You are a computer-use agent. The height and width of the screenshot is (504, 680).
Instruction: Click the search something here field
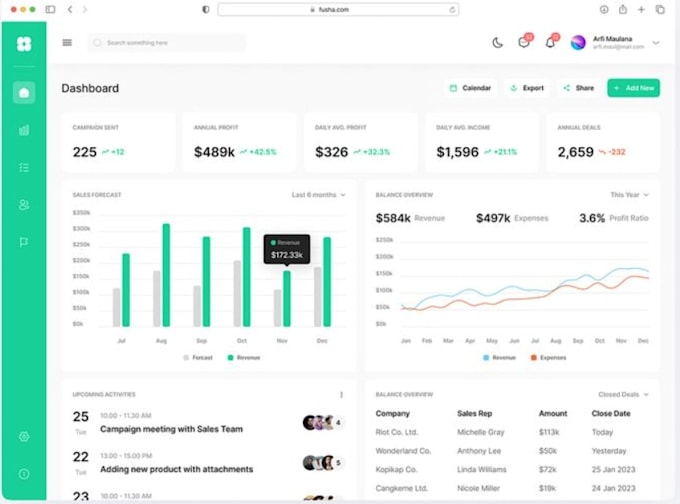tap(167, 43)
